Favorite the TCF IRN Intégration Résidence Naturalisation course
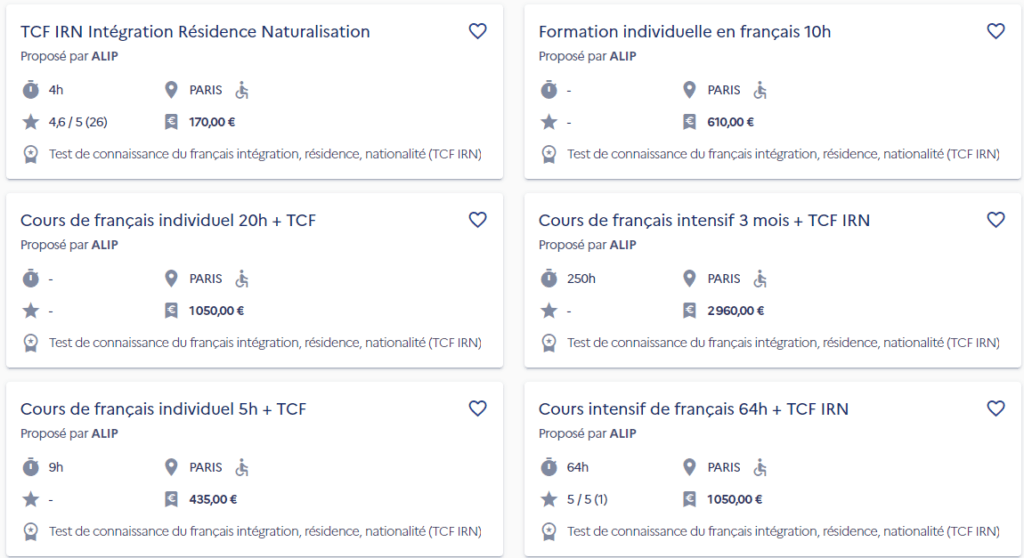The height and width of the screenshot is (558, 1024). (477, 31)
